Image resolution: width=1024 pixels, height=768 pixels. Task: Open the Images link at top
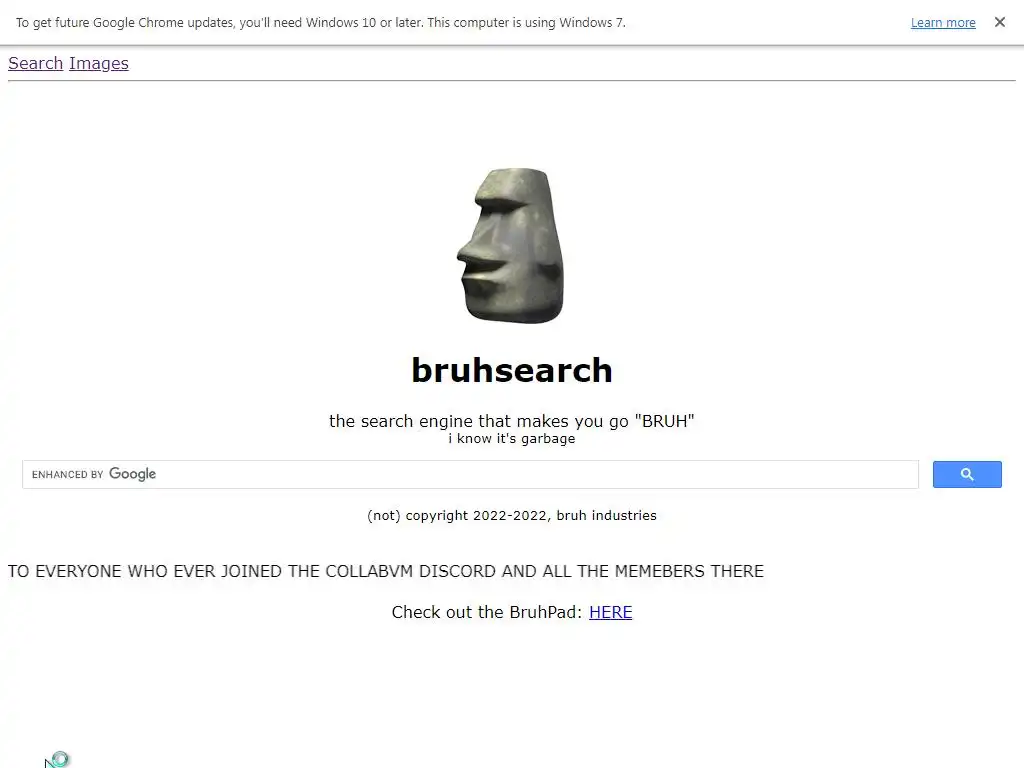click(99, 63)
